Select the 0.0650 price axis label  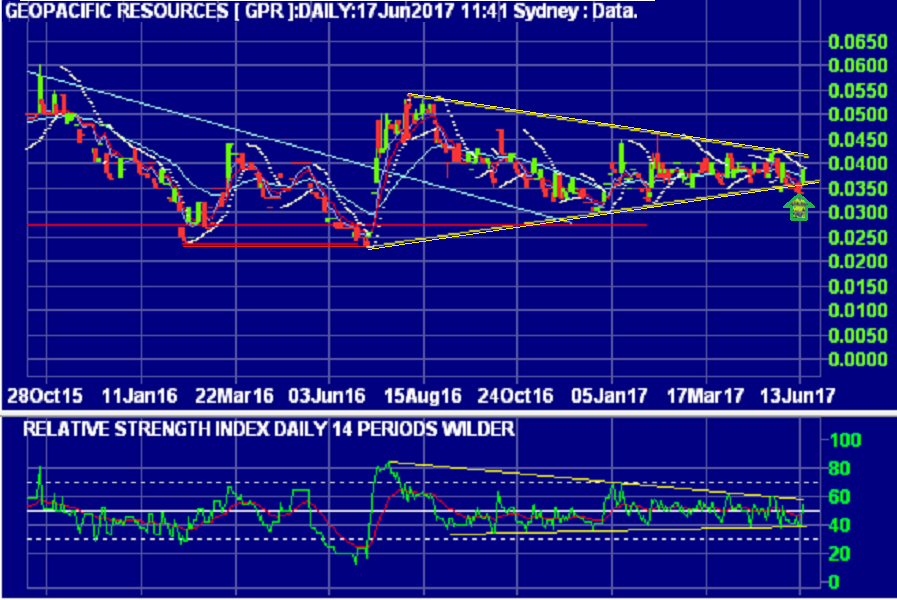pos(859,42)
